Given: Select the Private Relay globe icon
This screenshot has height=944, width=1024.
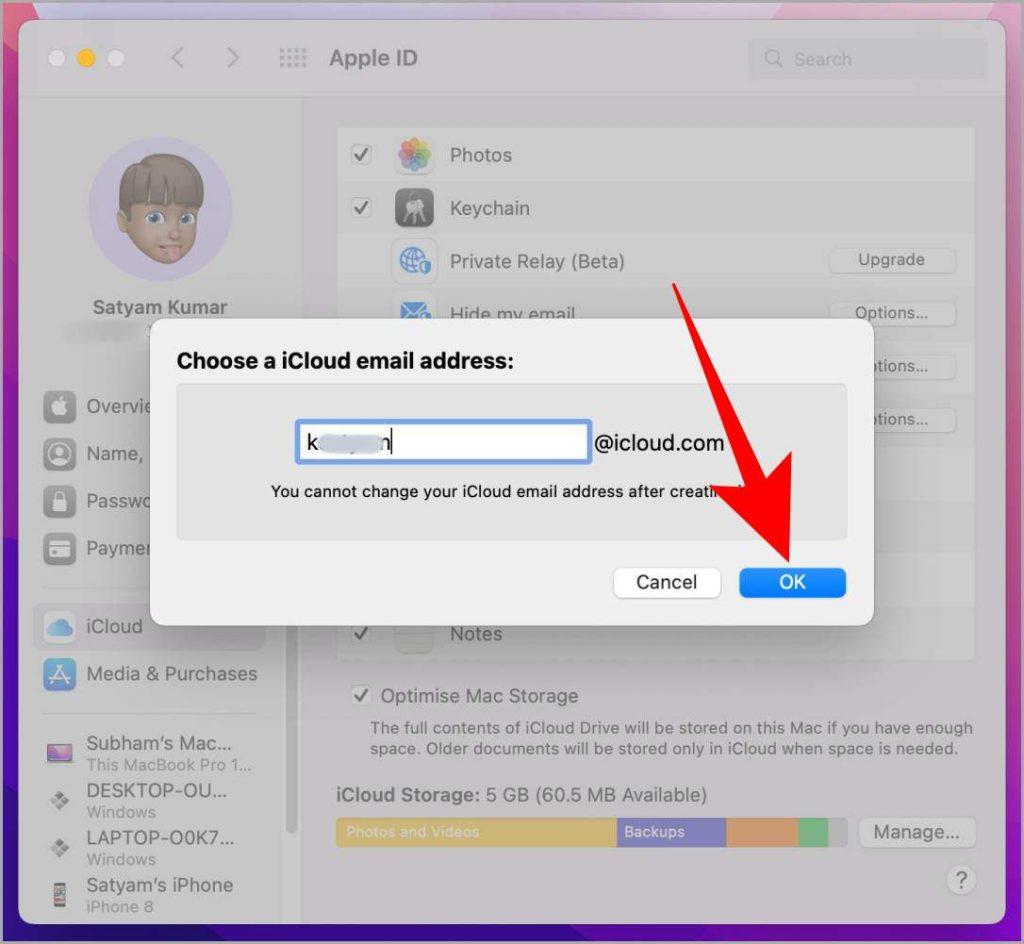Looking at the screenshot, I should coord(414,260).
